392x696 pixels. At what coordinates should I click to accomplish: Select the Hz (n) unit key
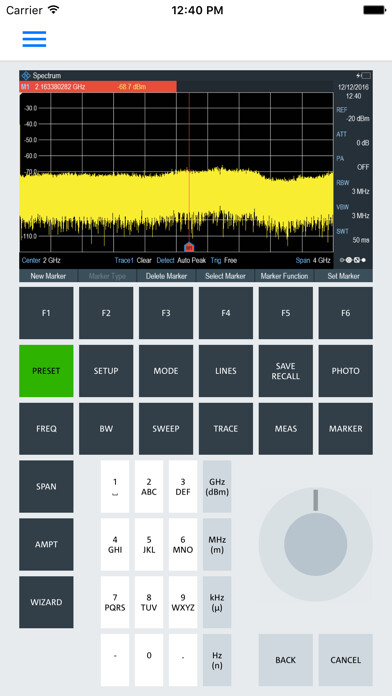point(217,660)
